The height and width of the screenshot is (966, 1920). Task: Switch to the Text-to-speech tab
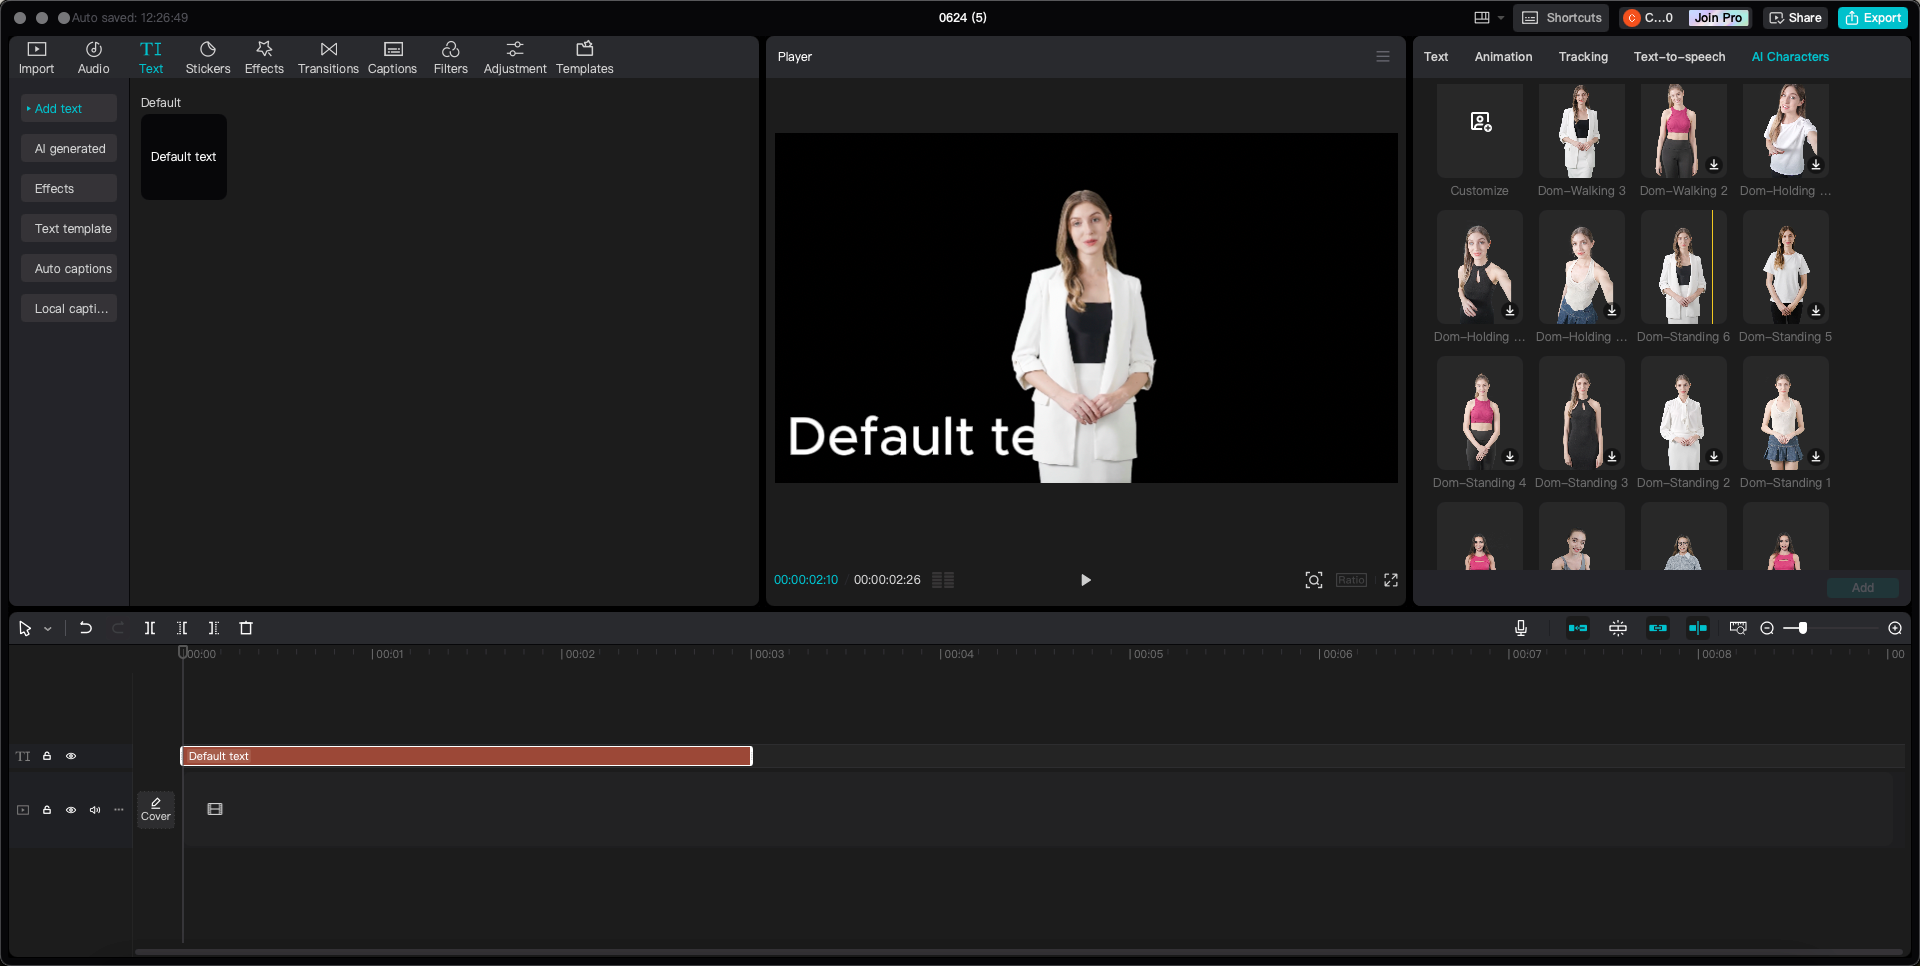[x=1679, y=57]
